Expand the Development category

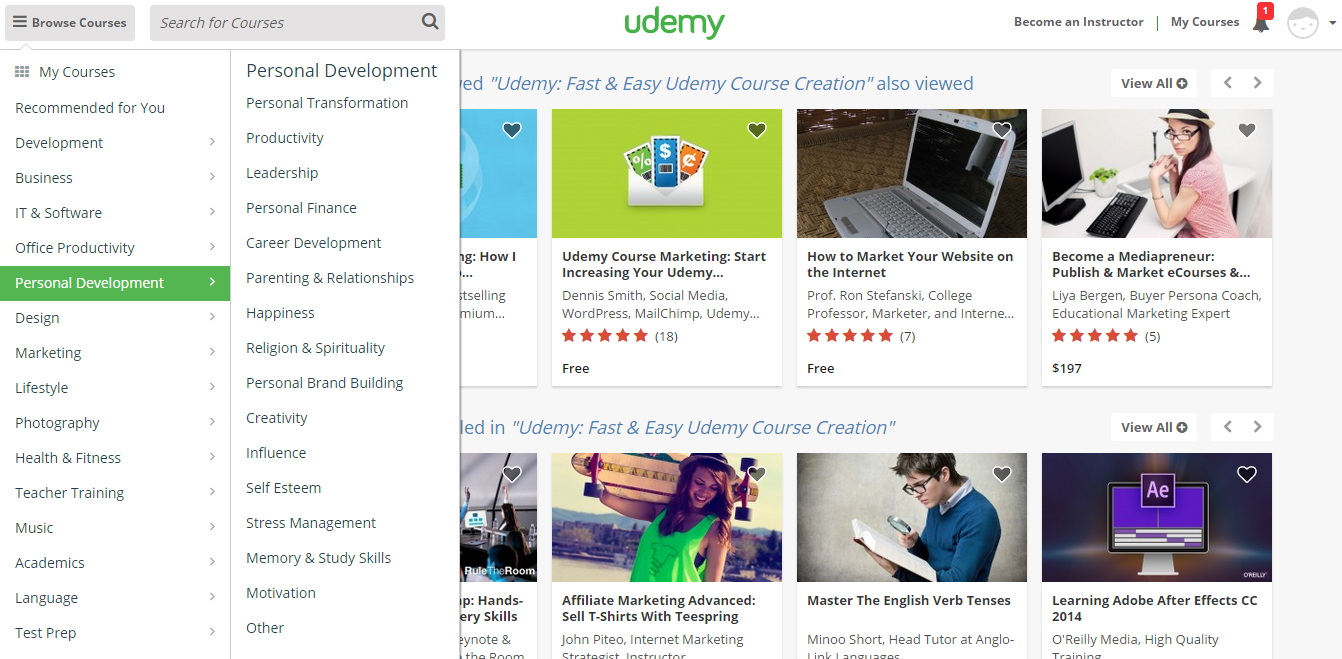[x=115, y=143]
